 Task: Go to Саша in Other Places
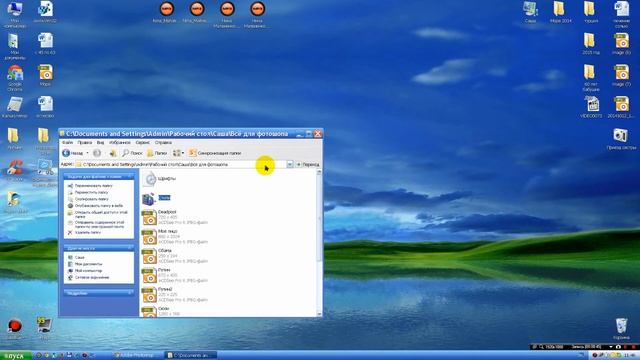coord(79,258)
